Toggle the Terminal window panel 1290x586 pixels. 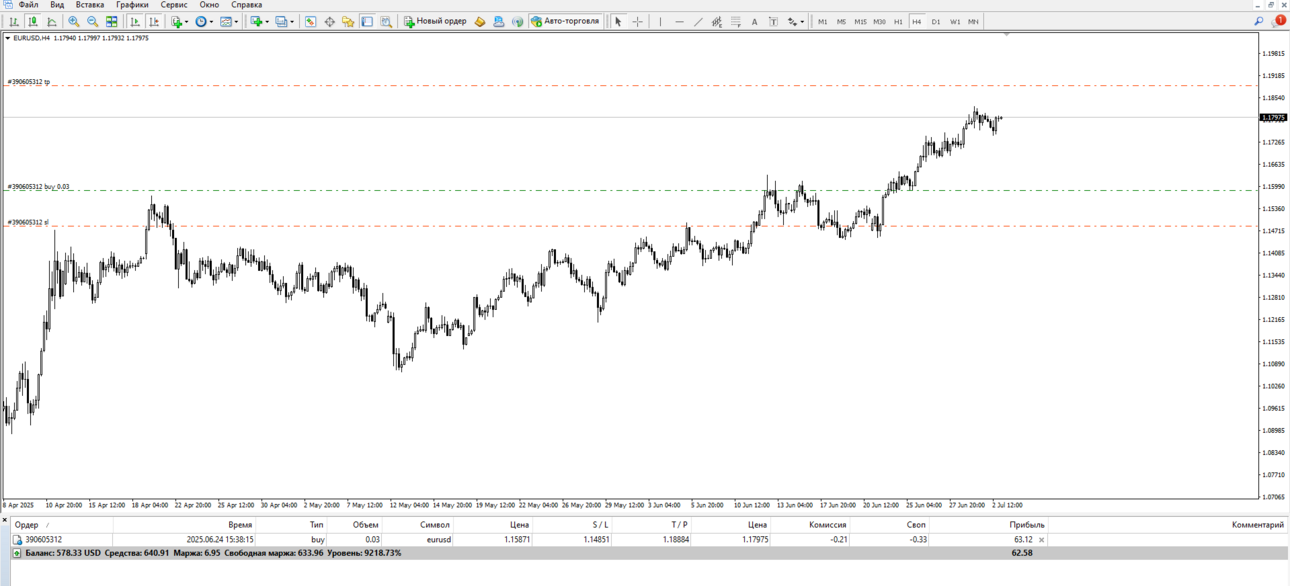coord(367,21)
